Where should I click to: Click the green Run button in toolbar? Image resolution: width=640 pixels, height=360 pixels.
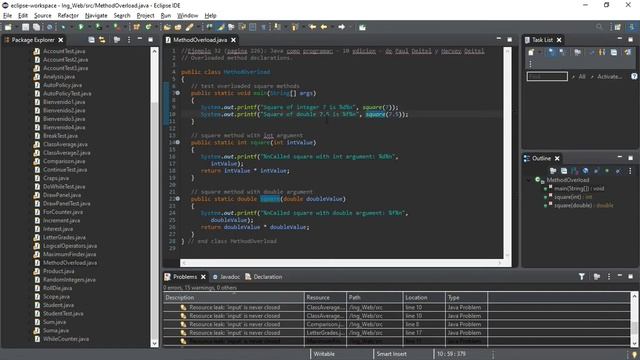(x=81, y=27)
